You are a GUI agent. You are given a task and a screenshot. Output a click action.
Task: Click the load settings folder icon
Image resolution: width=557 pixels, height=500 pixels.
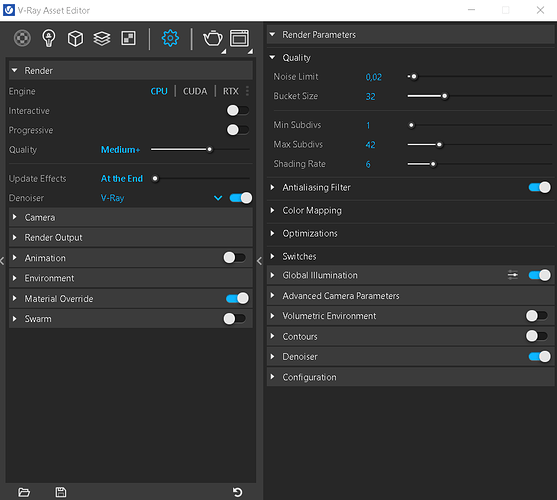pos(24,492)
